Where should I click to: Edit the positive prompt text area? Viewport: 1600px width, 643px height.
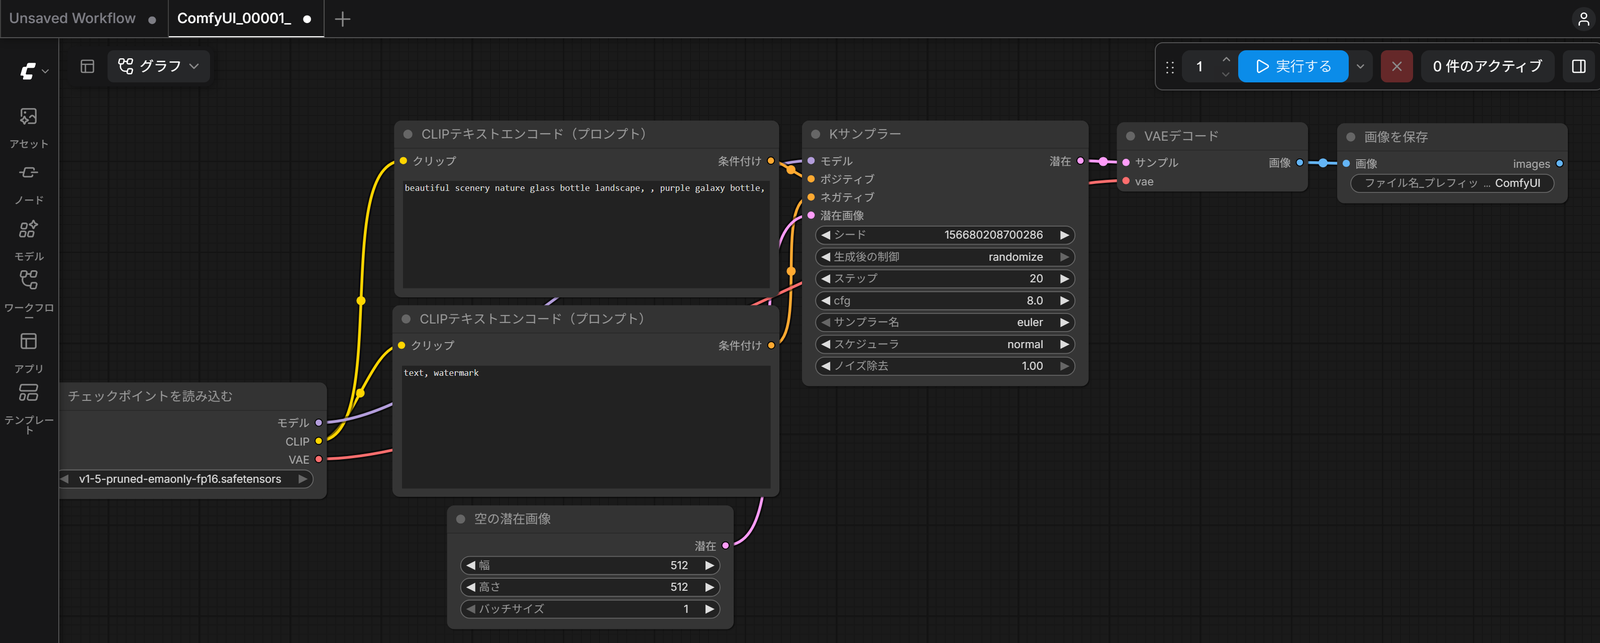[586, 234]
